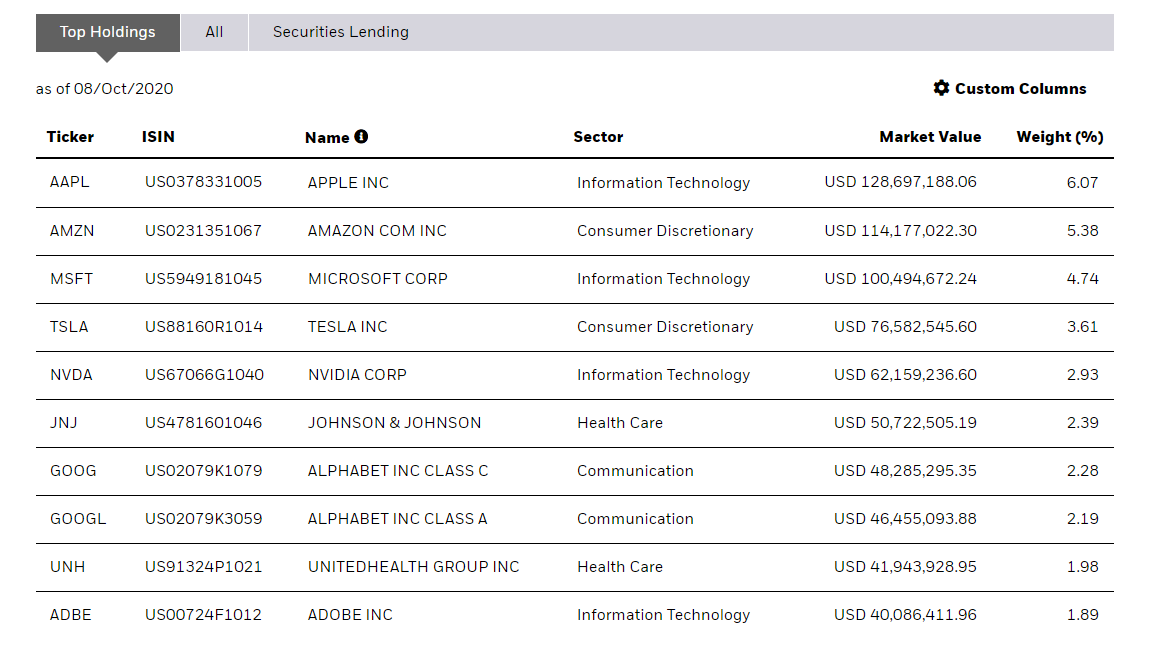Screen dimensions: 1149x659
Task: Click the JOHNSON & JOHNSON name cell
Action: pyautogui.click(x=394, y=423)
